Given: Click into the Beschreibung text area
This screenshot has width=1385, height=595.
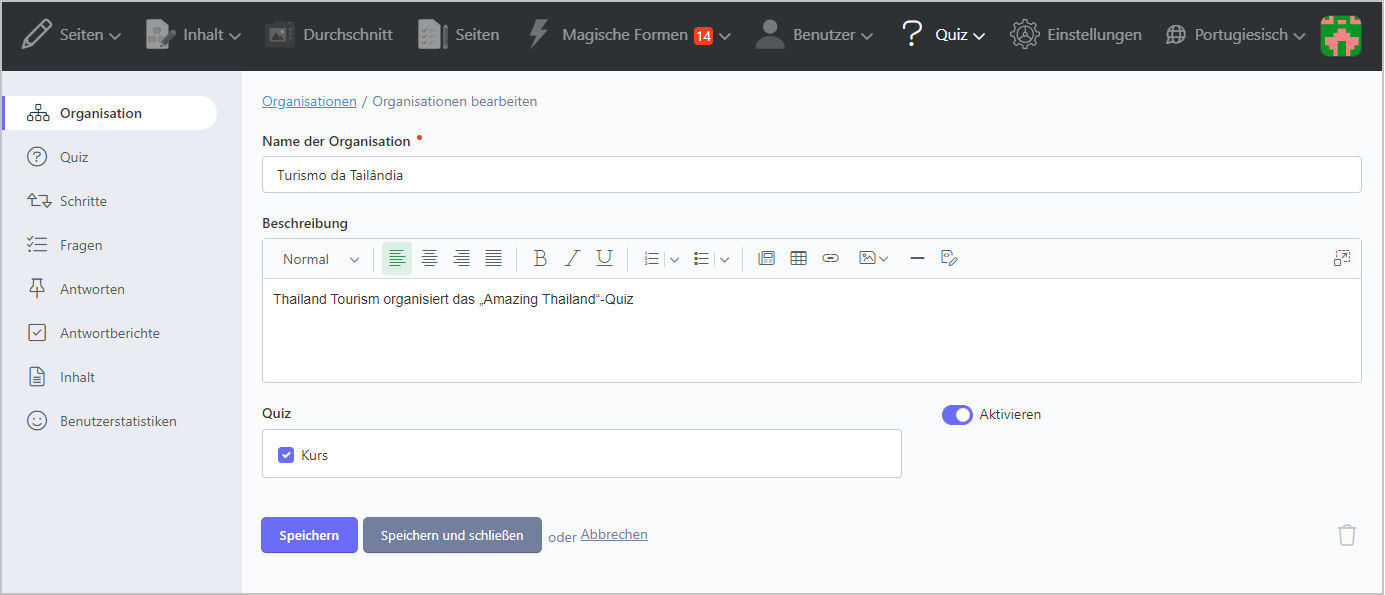Looking at the screenshot, I should [811, 330].
